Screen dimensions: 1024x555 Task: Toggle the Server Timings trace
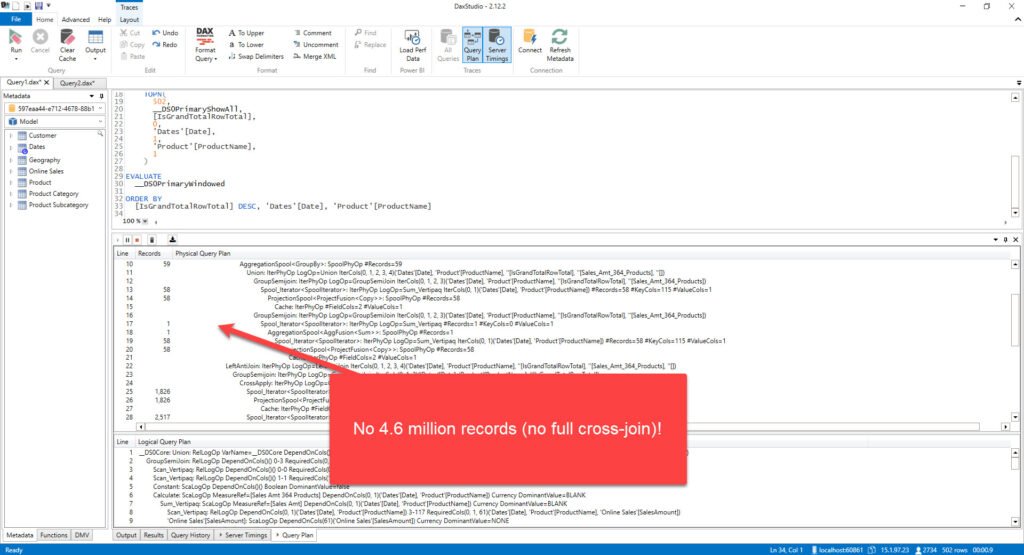tap(497, 44)
